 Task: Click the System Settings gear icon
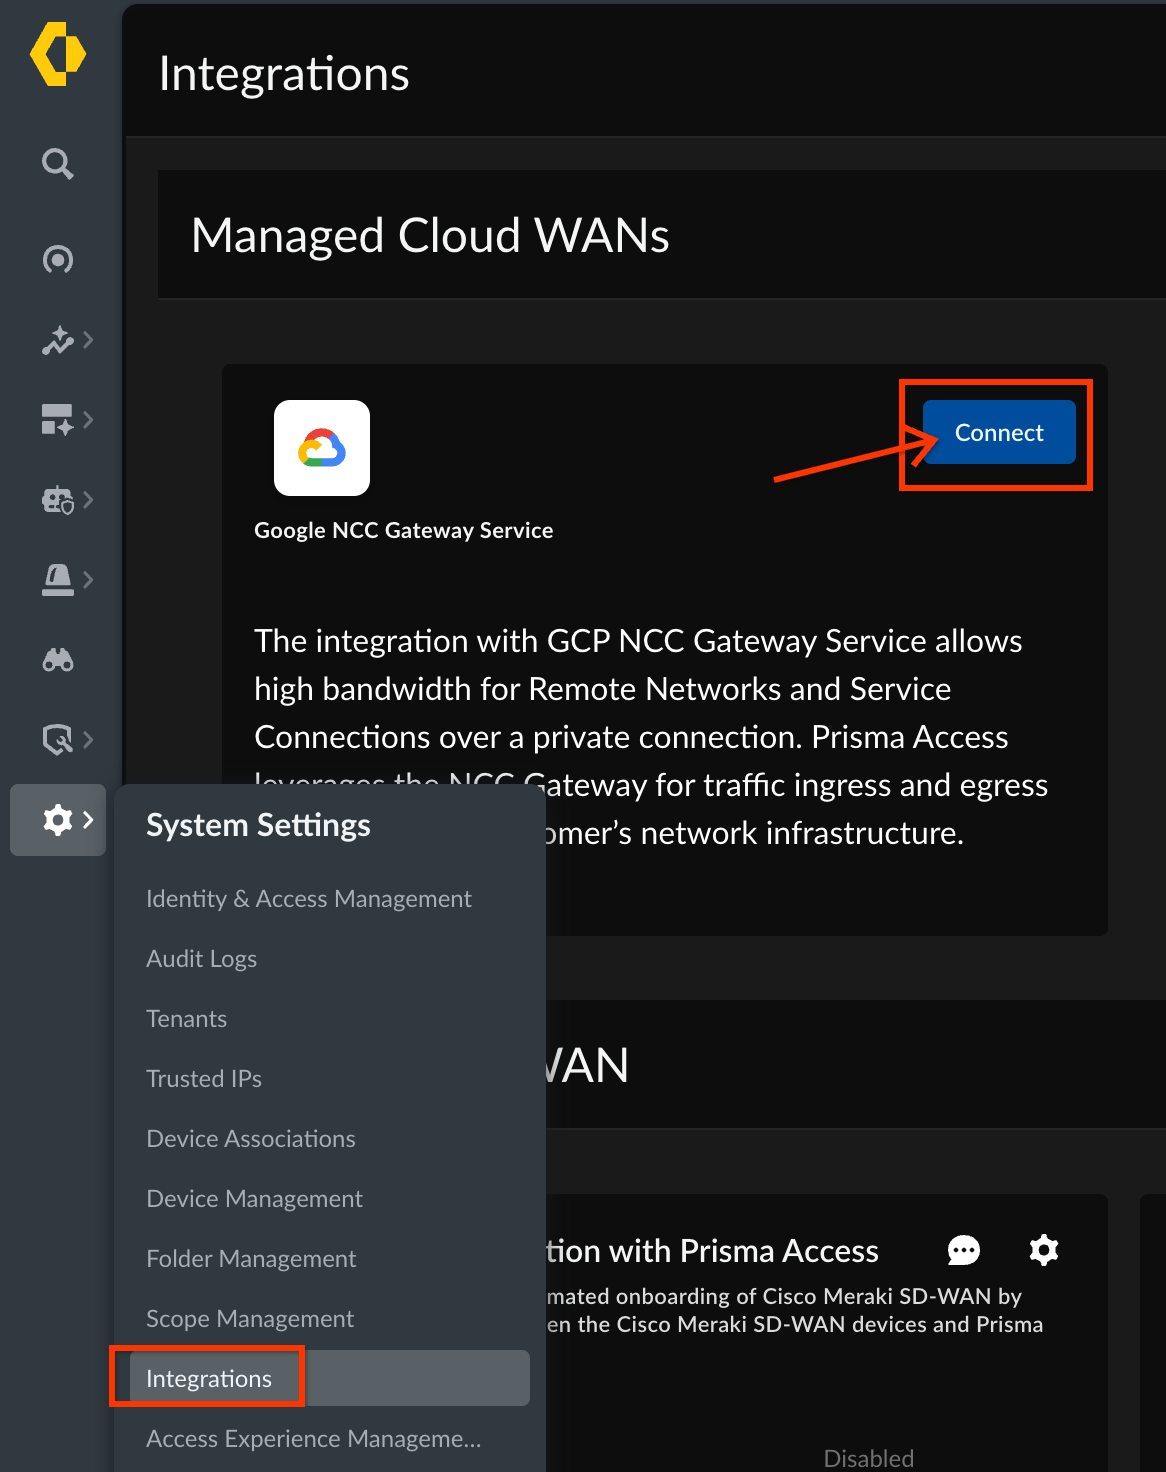tap(58, 820)
